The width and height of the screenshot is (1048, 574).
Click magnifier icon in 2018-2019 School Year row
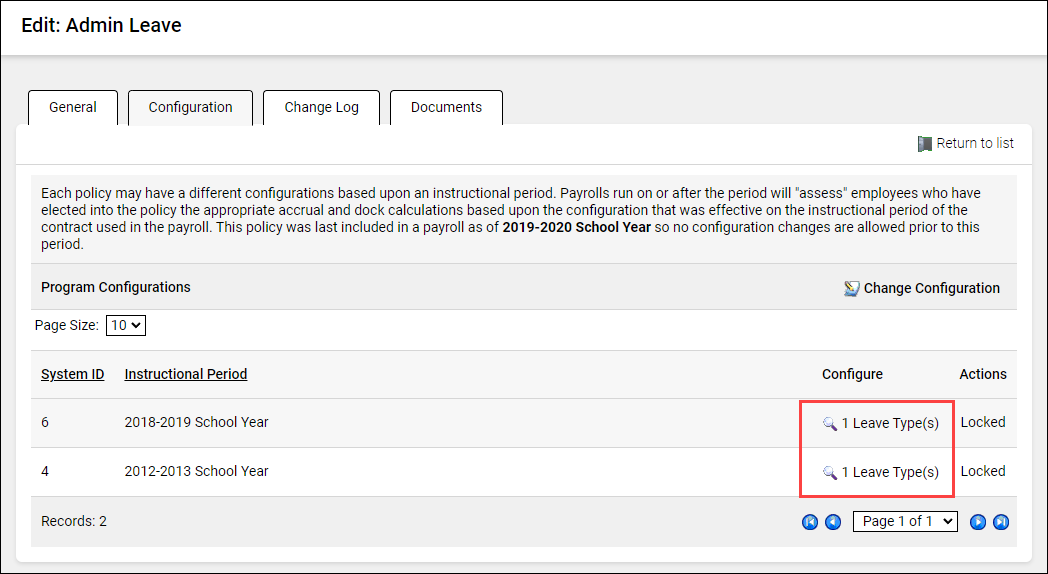829,424
